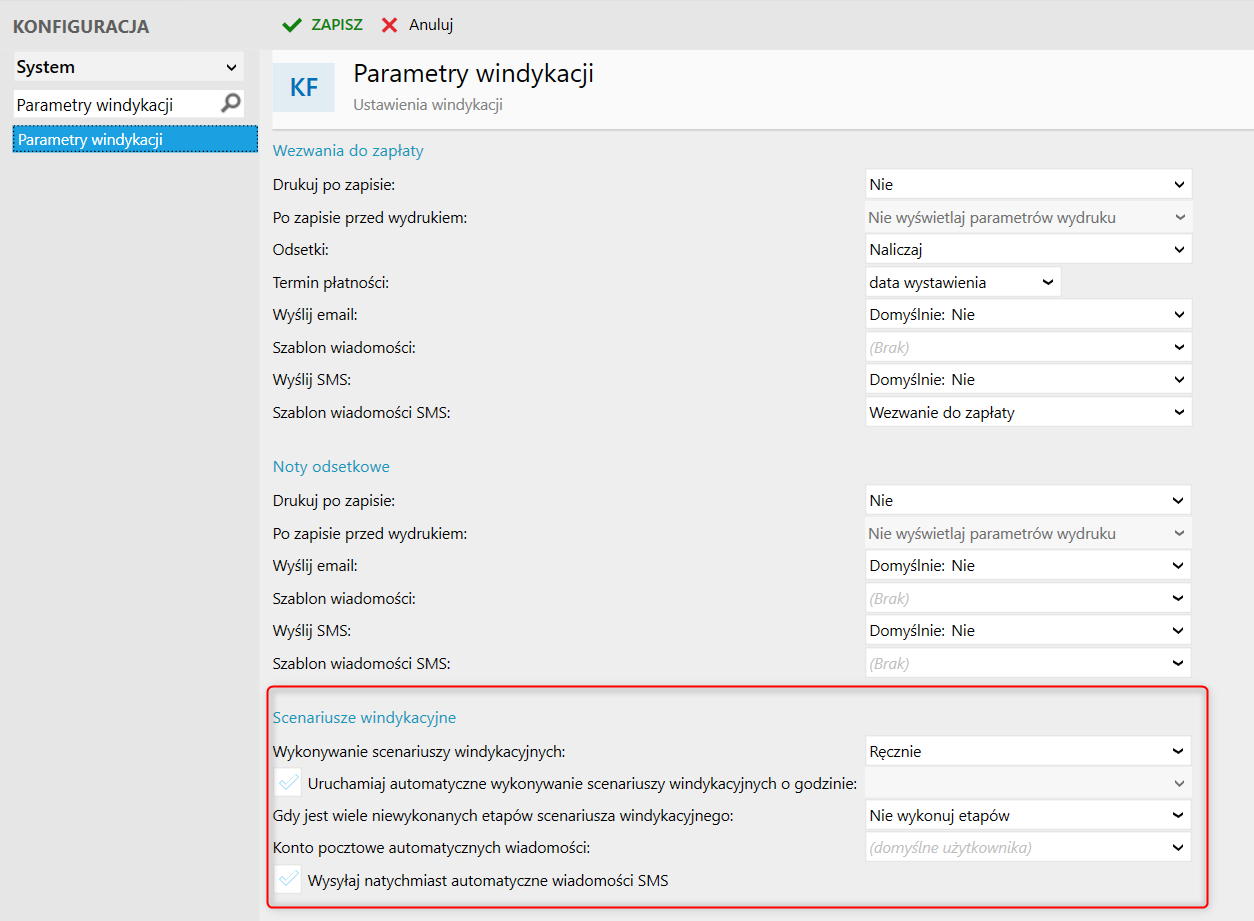
Task: Open Wyślij SMS dropdown under Wezwania do zapłaty
Action: click(1028, 380)
